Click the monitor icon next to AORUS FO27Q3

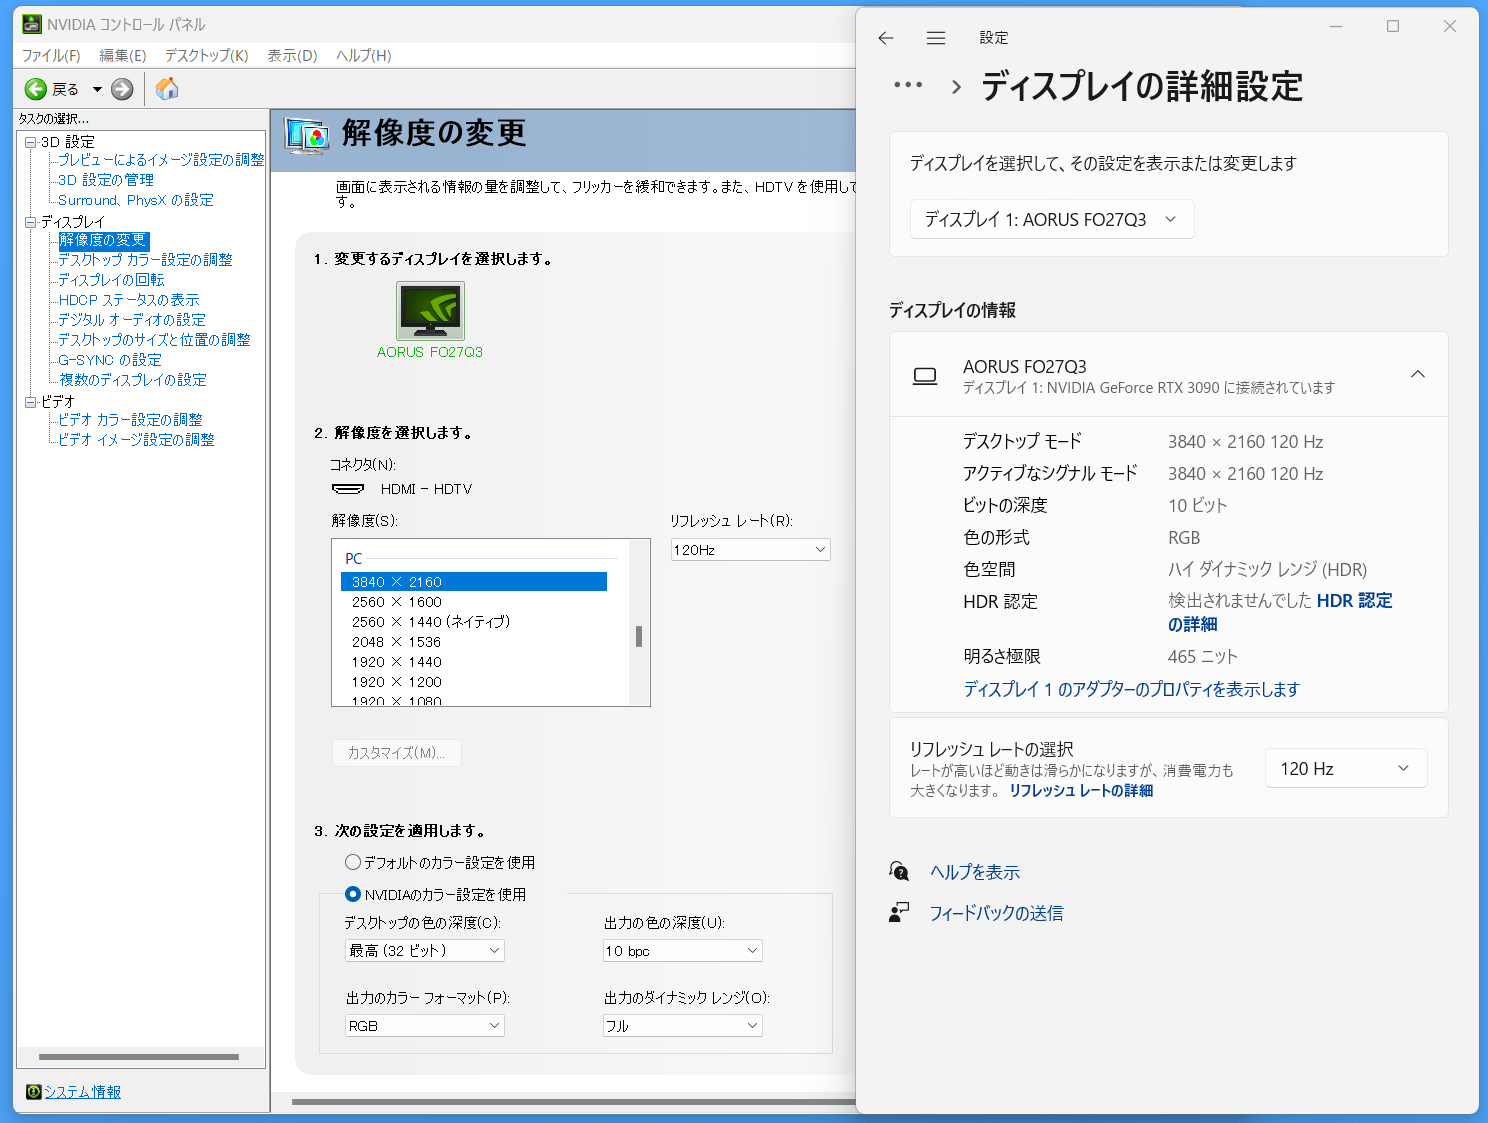pos(925,376)
